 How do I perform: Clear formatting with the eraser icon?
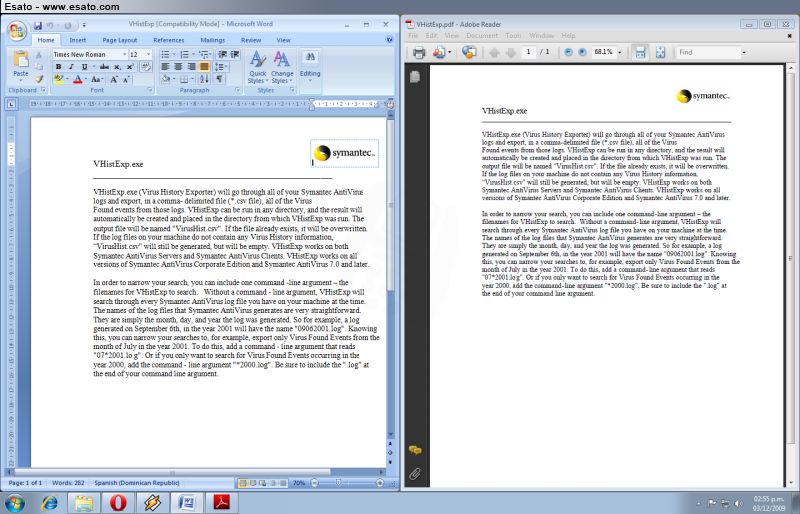(145, 67)
